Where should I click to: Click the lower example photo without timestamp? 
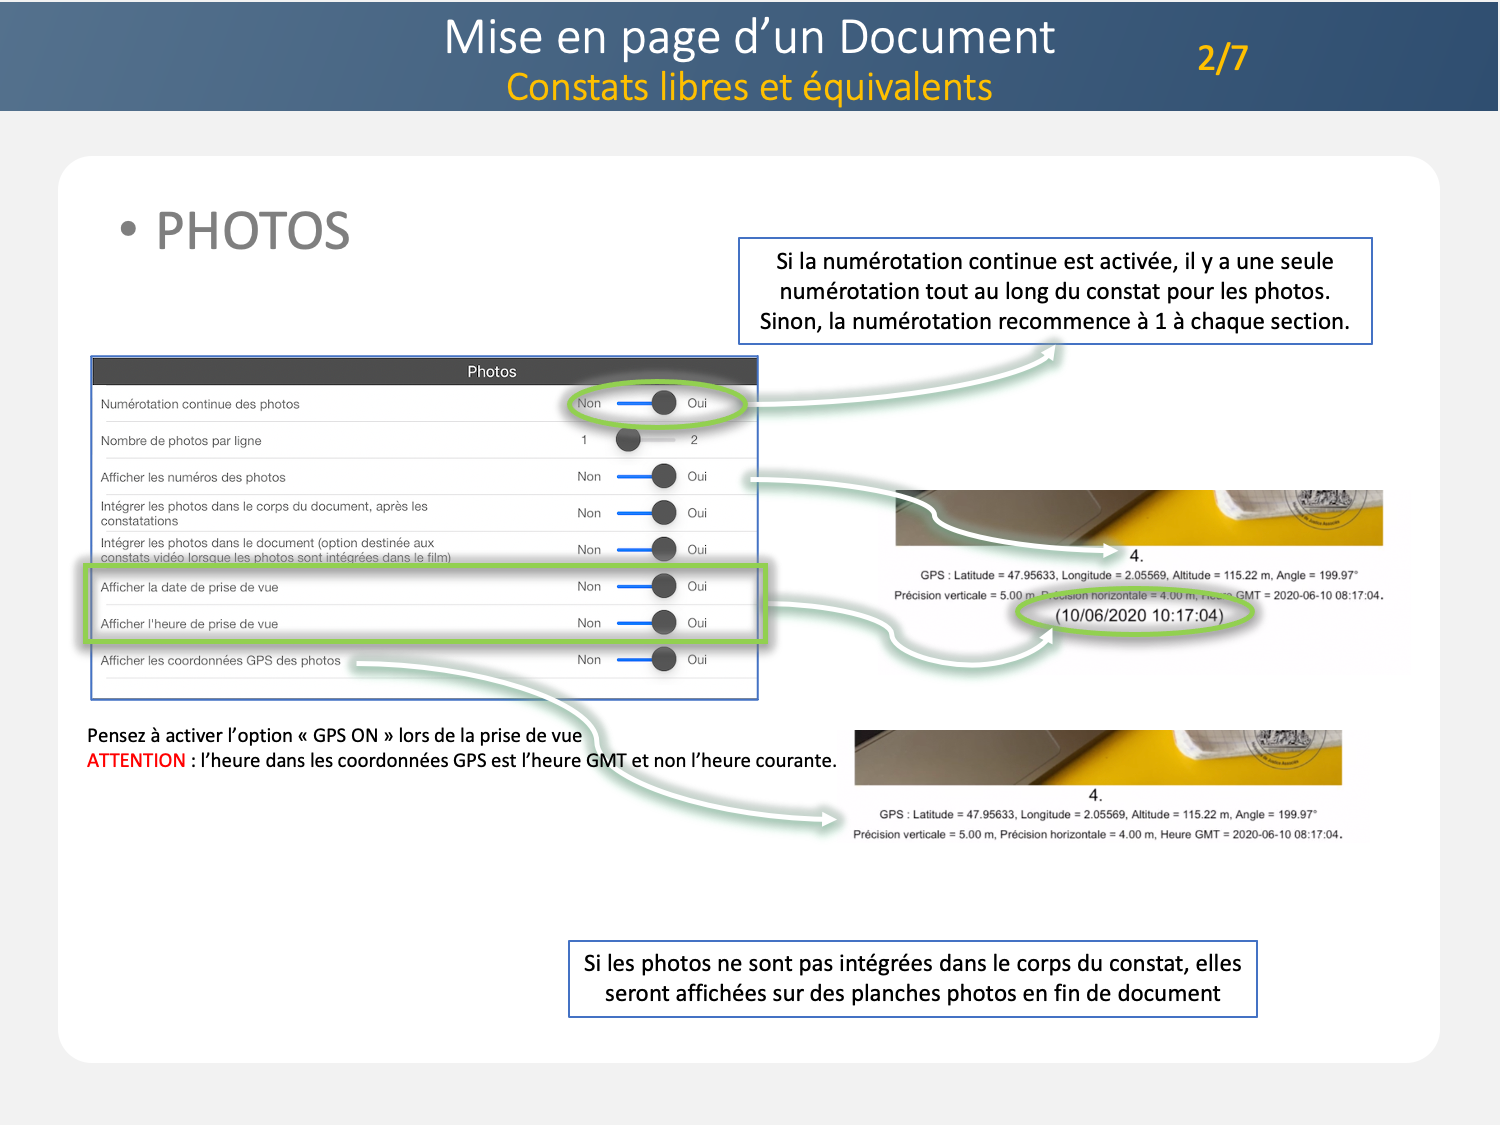pyautogui.click(x=1097, y=757)
